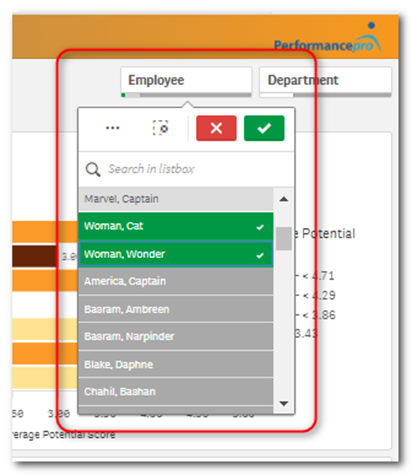The width and height of the screenshot is (412, 475).
Task: Cancel selection with the red X button
Action: tap(216, 128)
